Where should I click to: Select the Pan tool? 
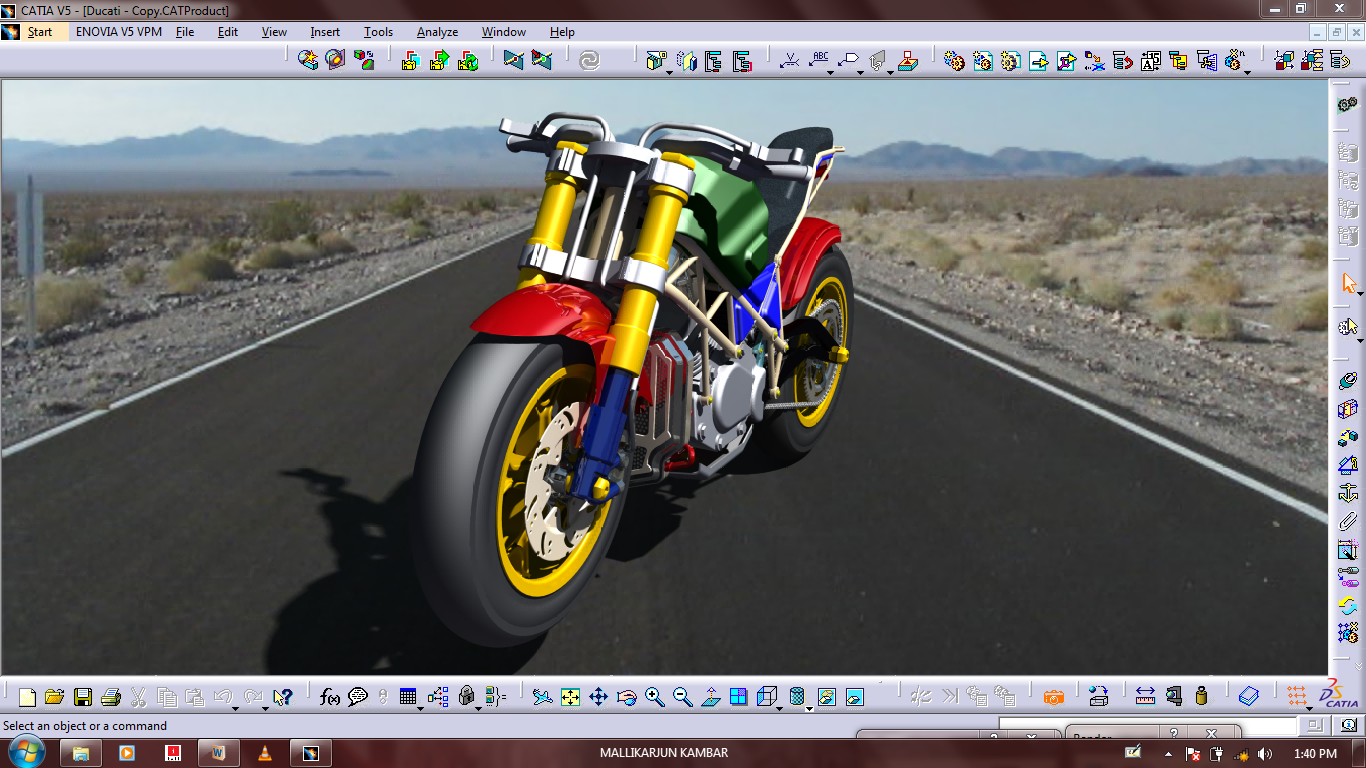(x=598, y=697)
